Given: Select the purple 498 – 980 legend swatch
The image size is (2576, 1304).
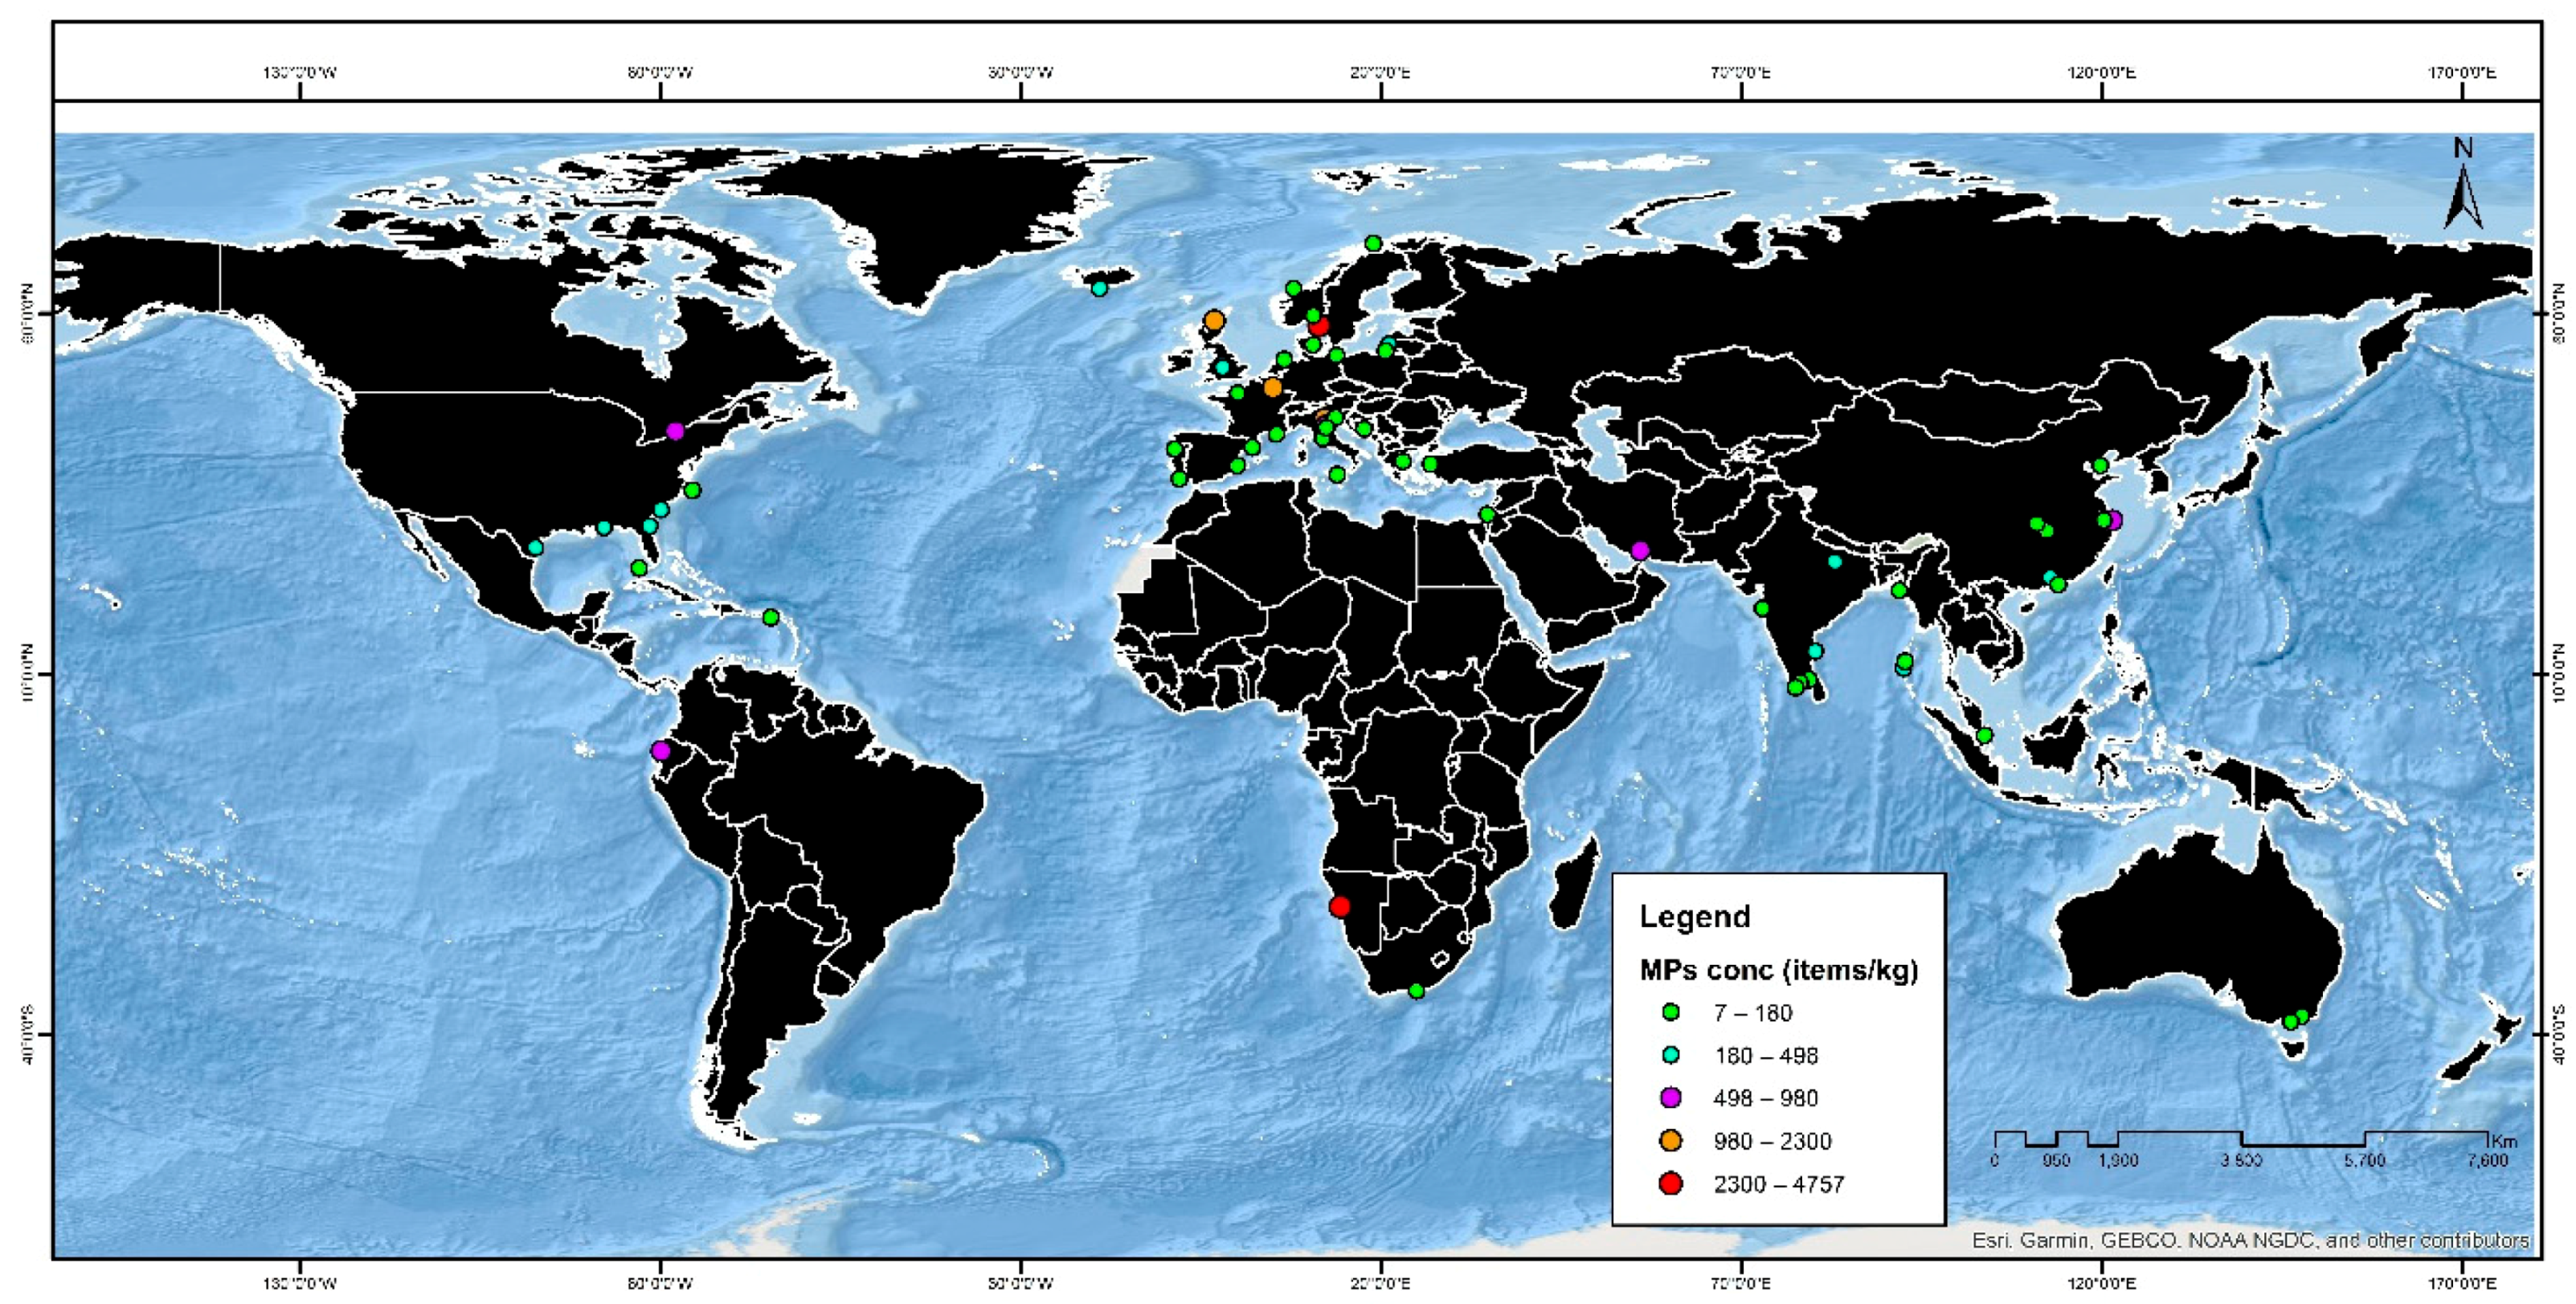Looking at the screenshot, I should (1670, 1098).
